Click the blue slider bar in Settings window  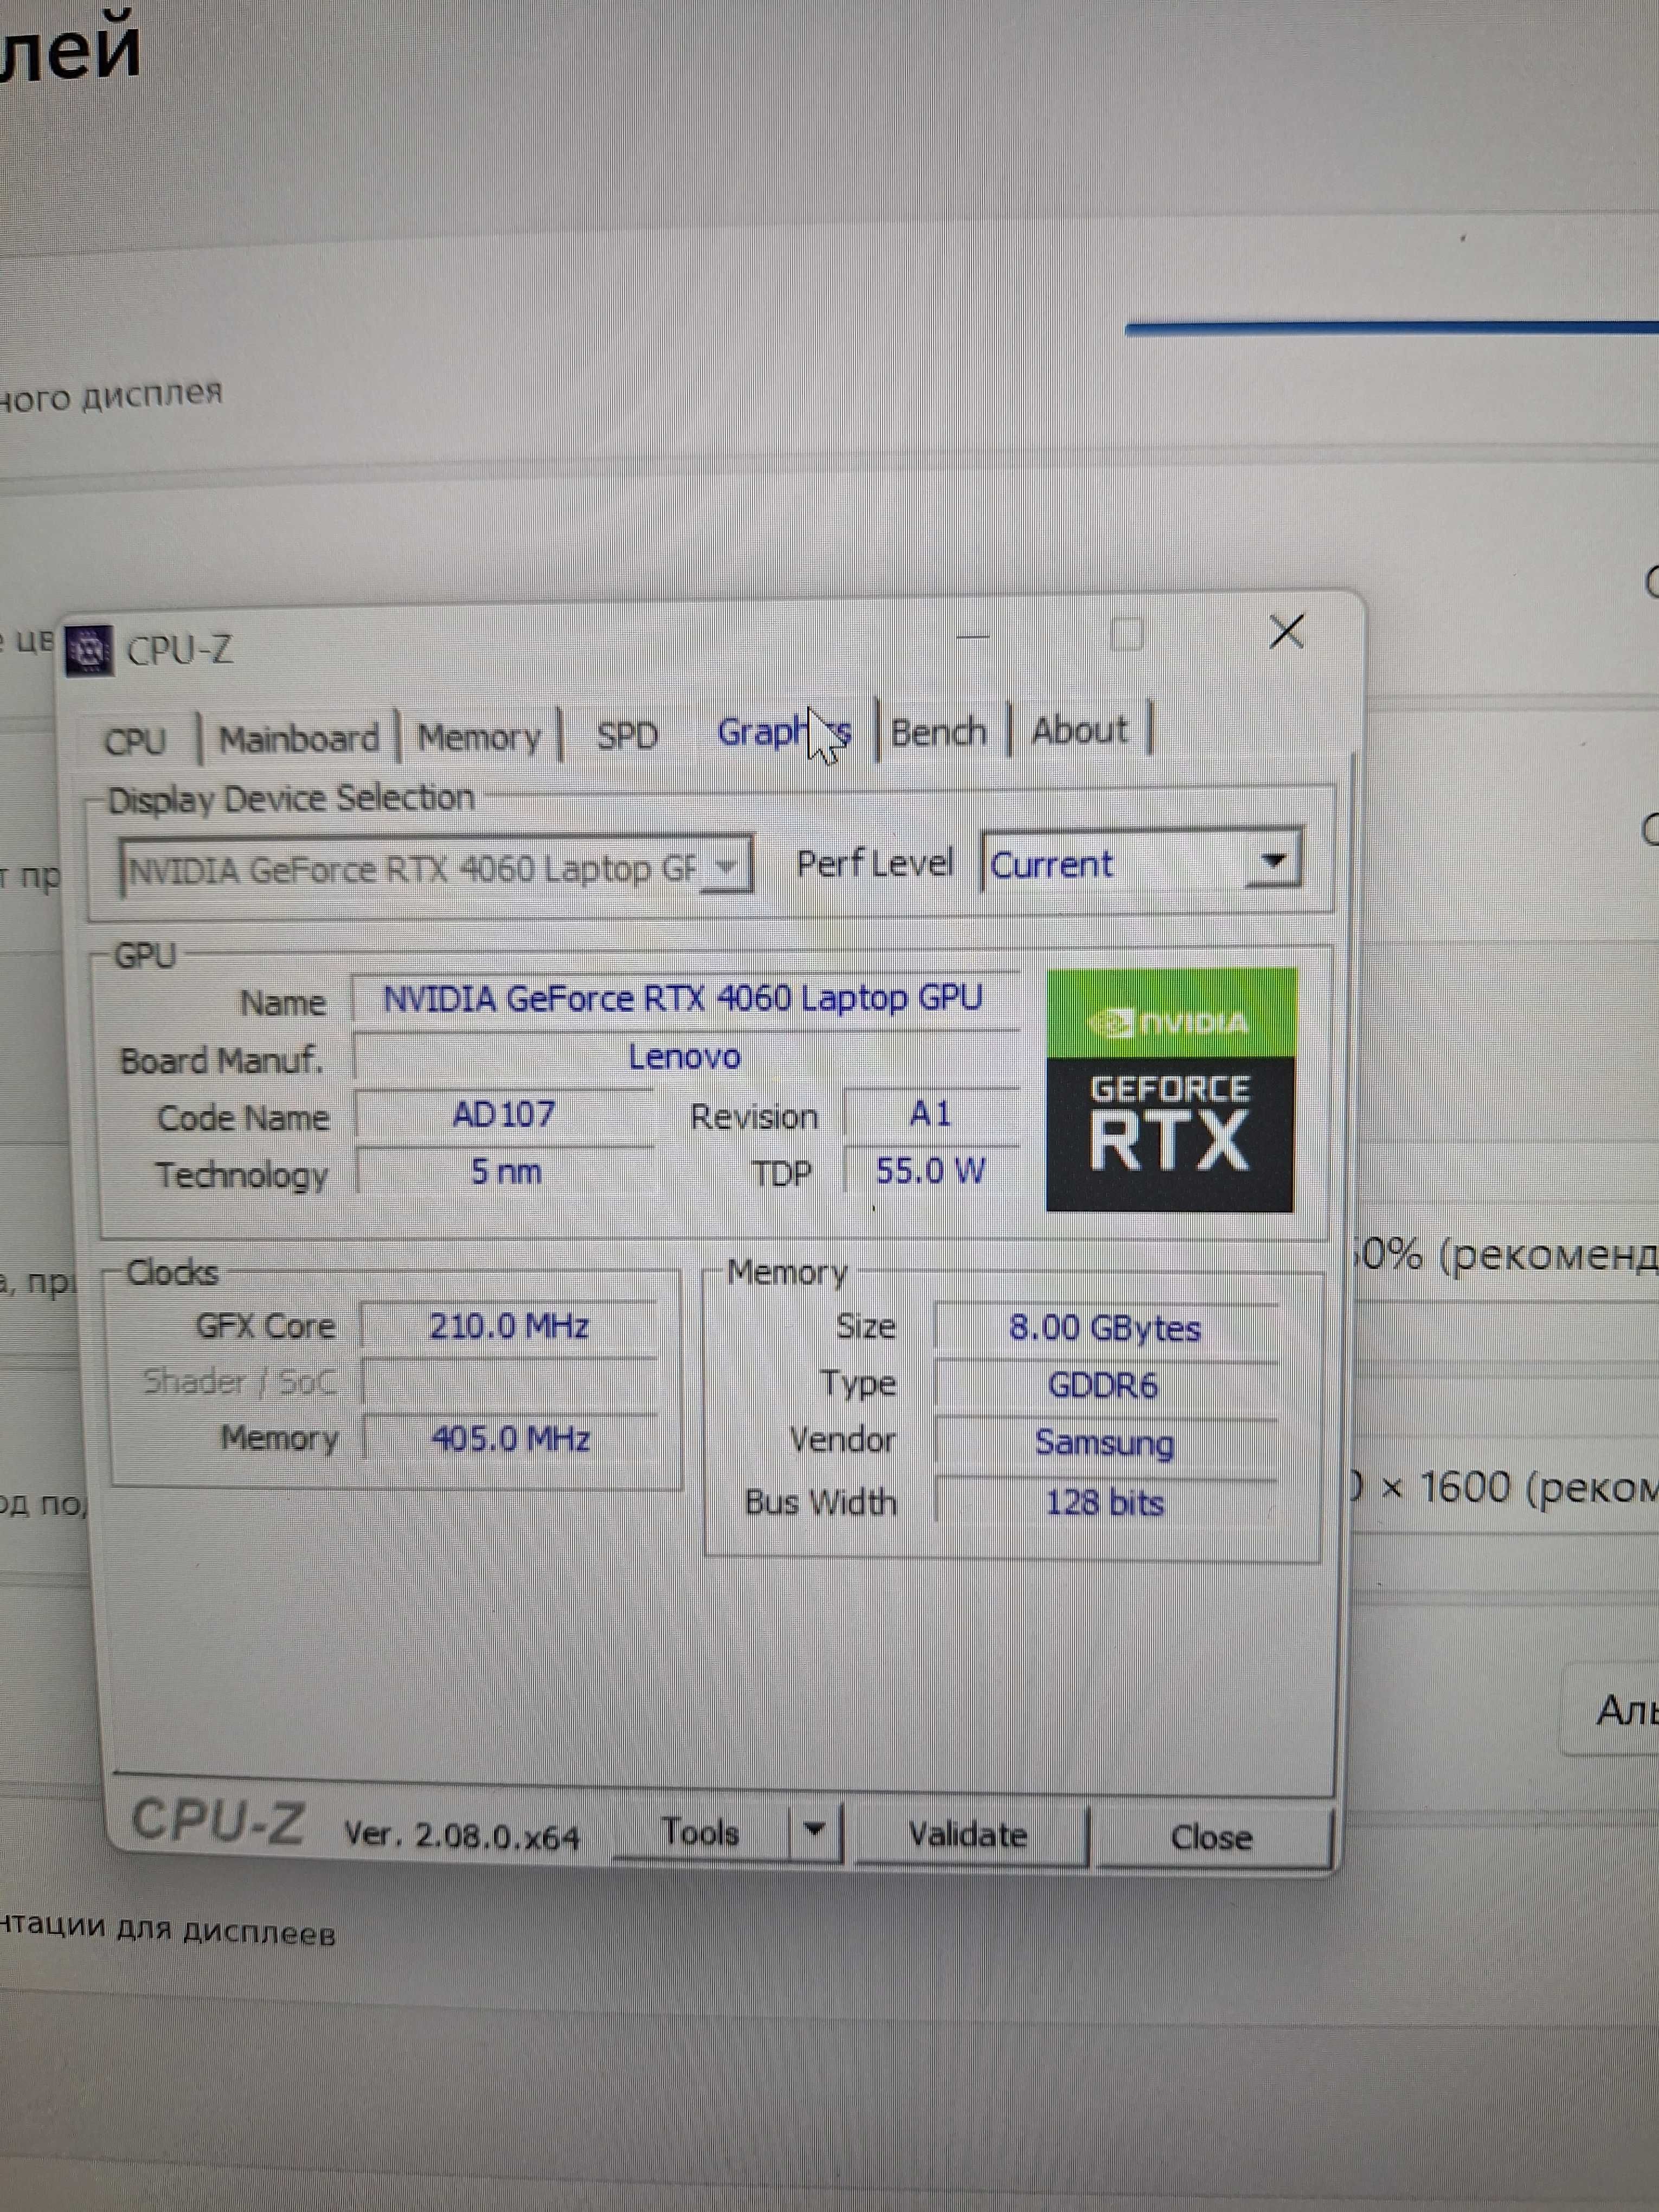click(x=1391, y=328)
